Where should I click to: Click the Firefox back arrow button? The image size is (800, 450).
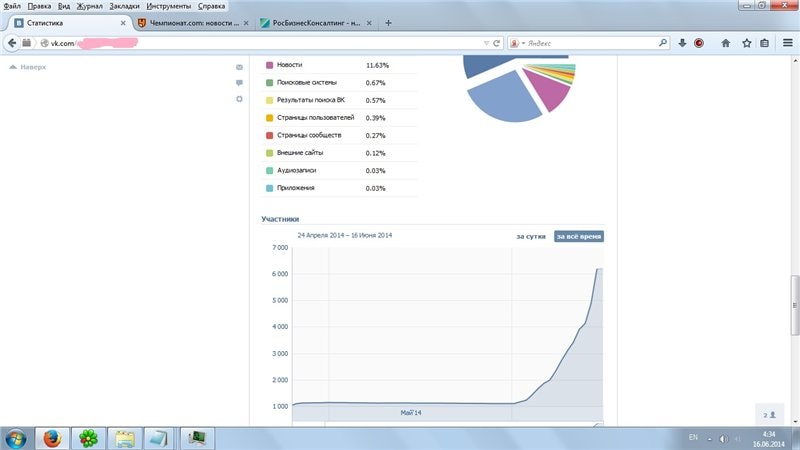tap(12, 43)
